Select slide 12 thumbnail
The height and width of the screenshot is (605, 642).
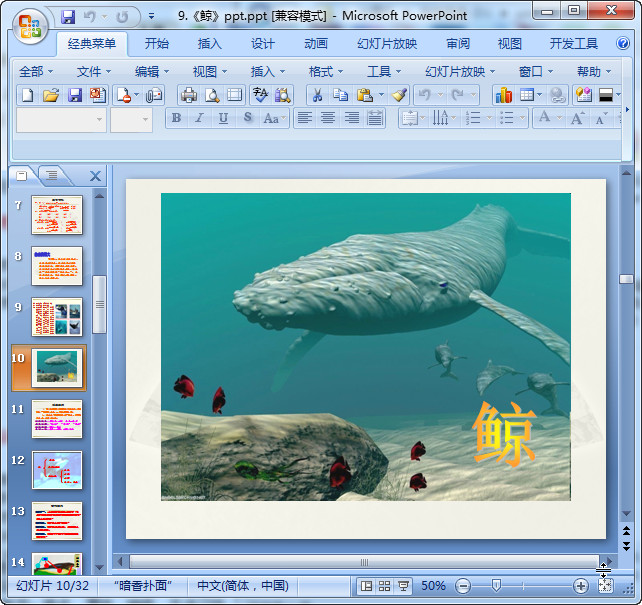(x=57, y=470)
